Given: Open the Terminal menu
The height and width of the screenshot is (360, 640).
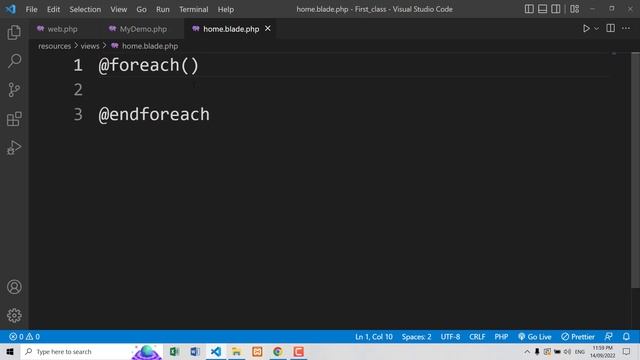Looking at the screenshot, I should point(193,9).
